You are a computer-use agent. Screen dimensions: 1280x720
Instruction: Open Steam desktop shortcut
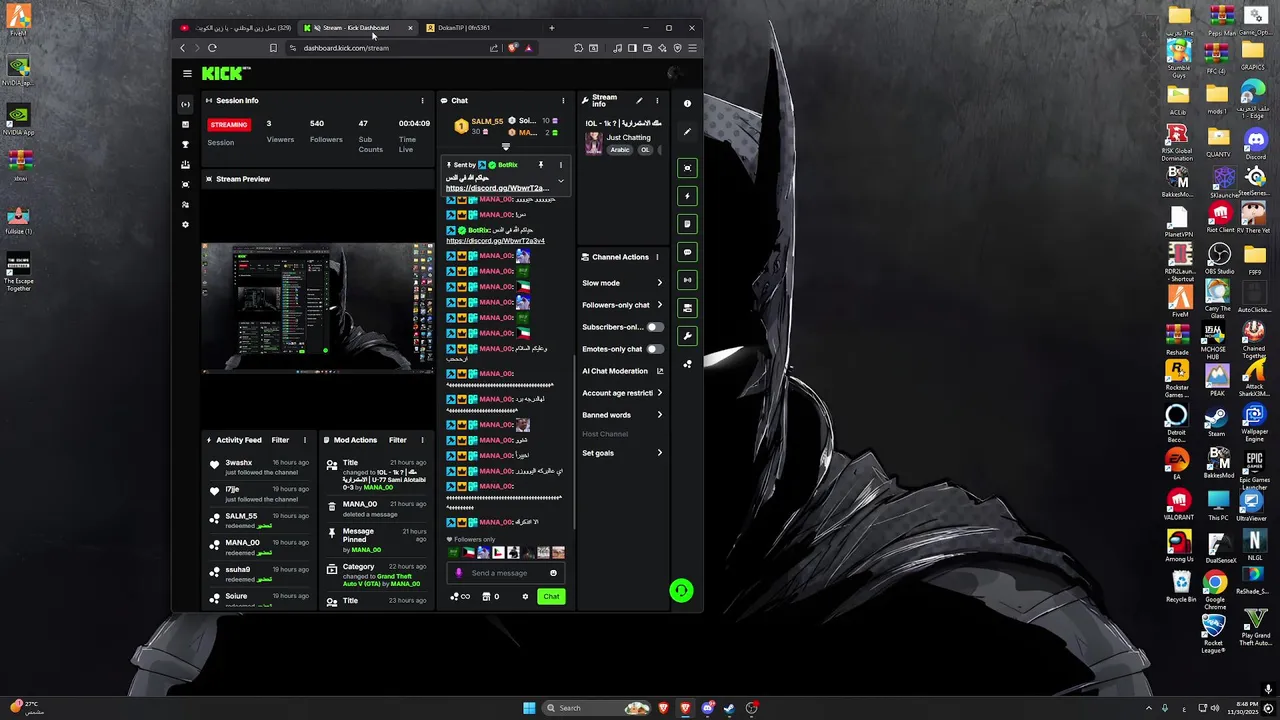tap(1216, 421)
